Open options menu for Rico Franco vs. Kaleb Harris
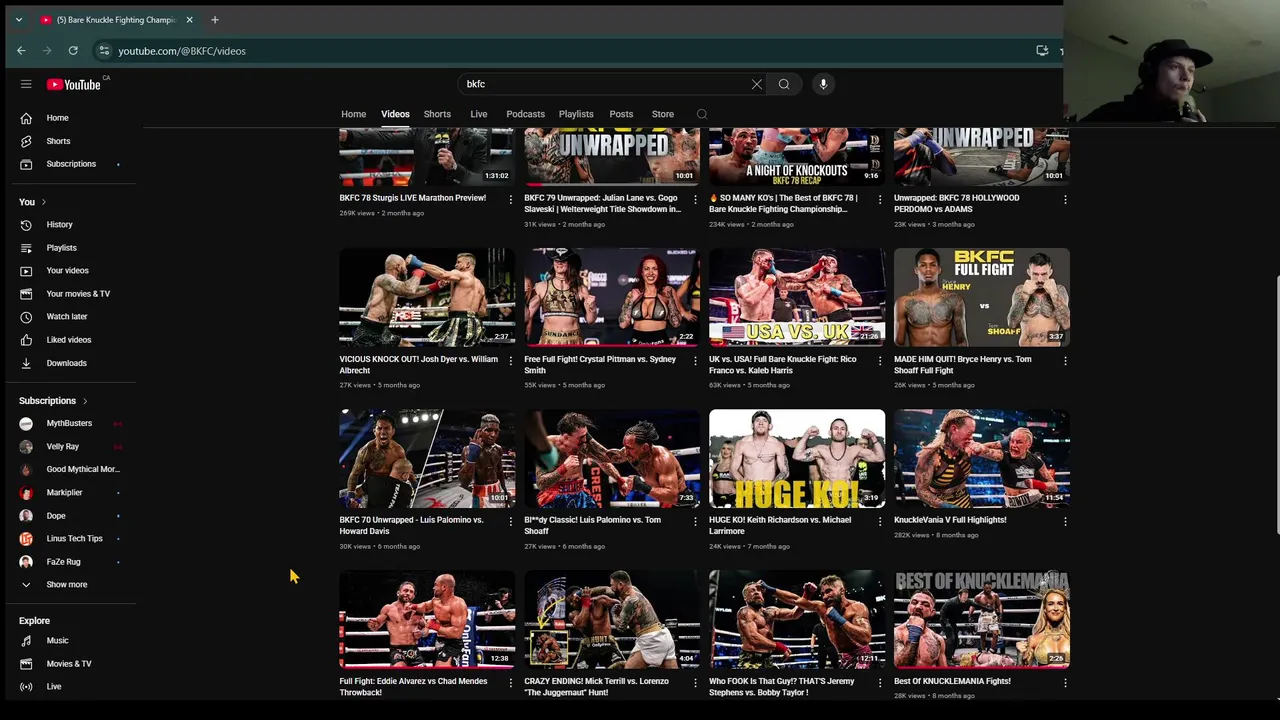The width and height of the screenshot is (1280, 720). coord(880,360)
